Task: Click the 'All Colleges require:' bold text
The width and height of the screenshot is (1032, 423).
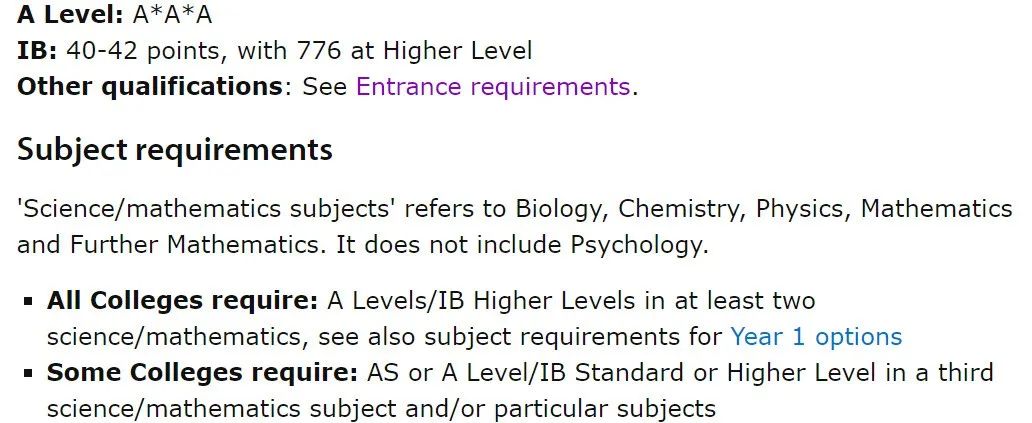Action: (x=182, y=301)
